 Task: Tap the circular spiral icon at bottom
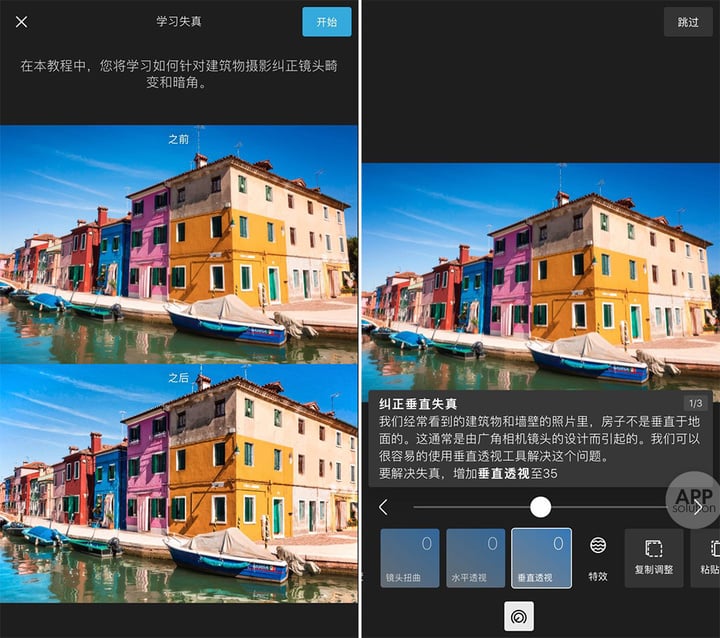519,616
